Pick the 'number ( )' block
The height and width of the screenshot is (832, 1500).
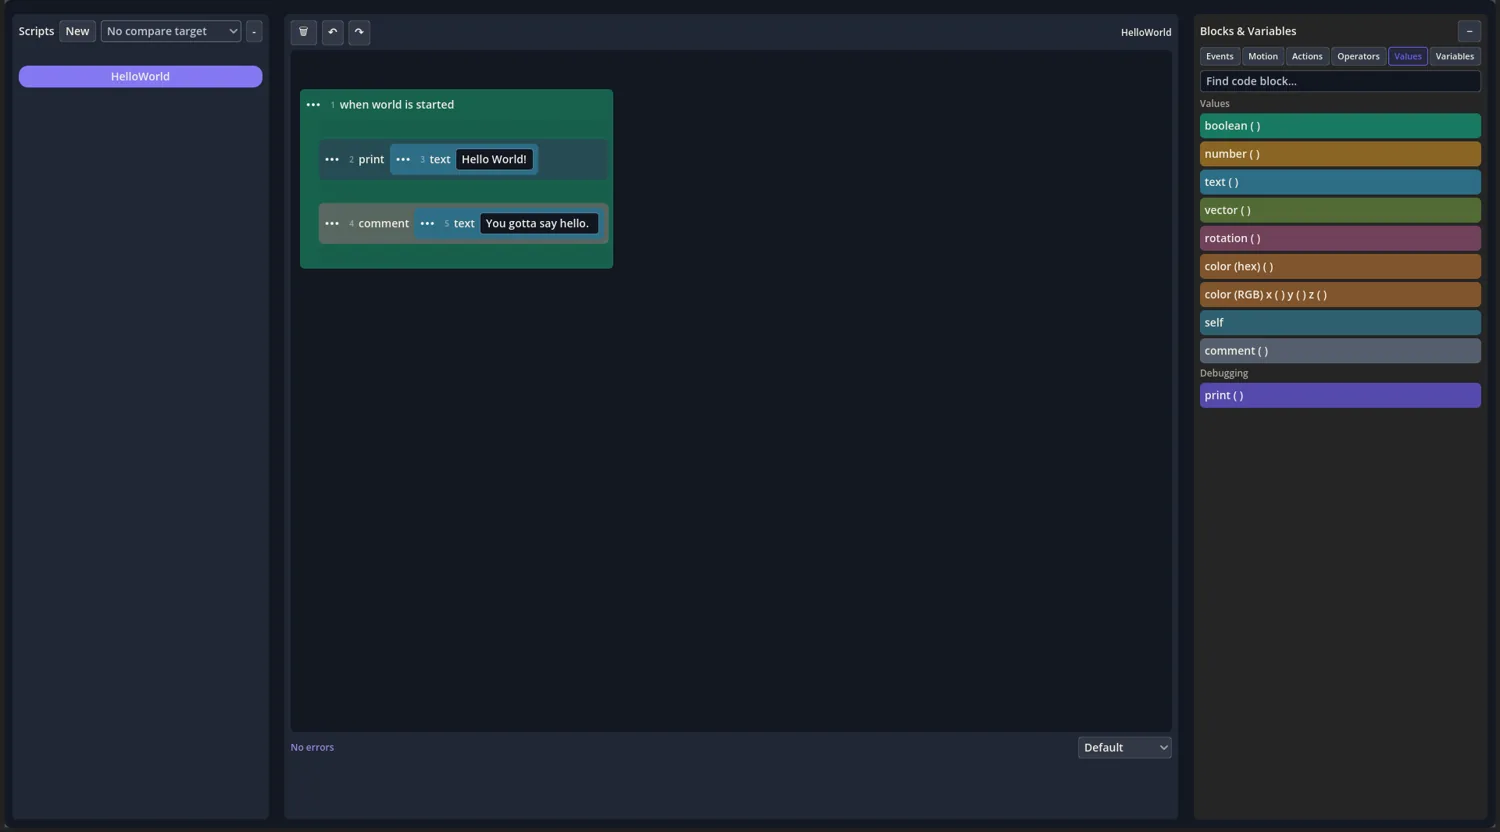(x=1340, y=154)
